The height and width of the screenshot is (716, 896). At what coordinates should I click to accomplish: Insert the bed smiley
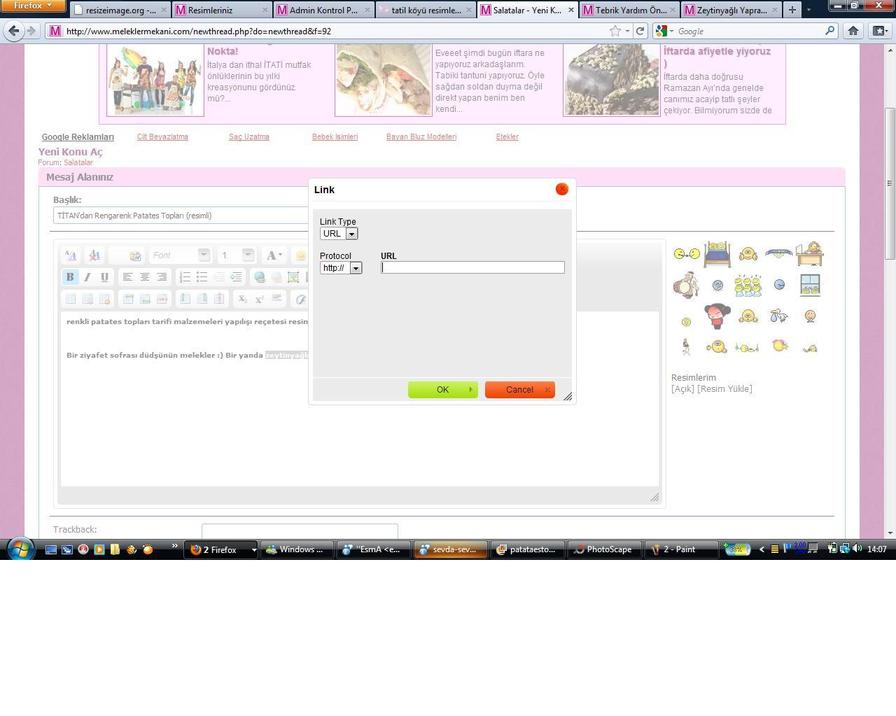(x=717, y=254)
